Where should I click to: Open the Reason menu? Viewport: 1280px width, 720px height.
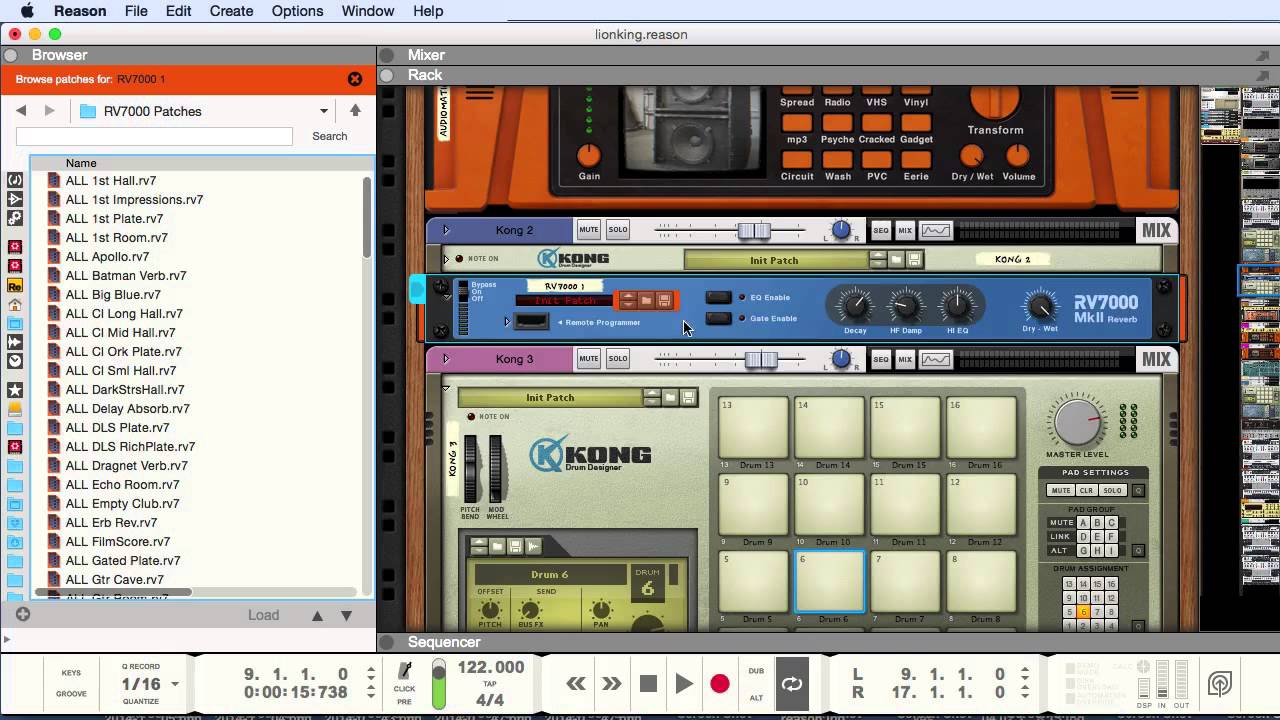[x=80, y=11]
